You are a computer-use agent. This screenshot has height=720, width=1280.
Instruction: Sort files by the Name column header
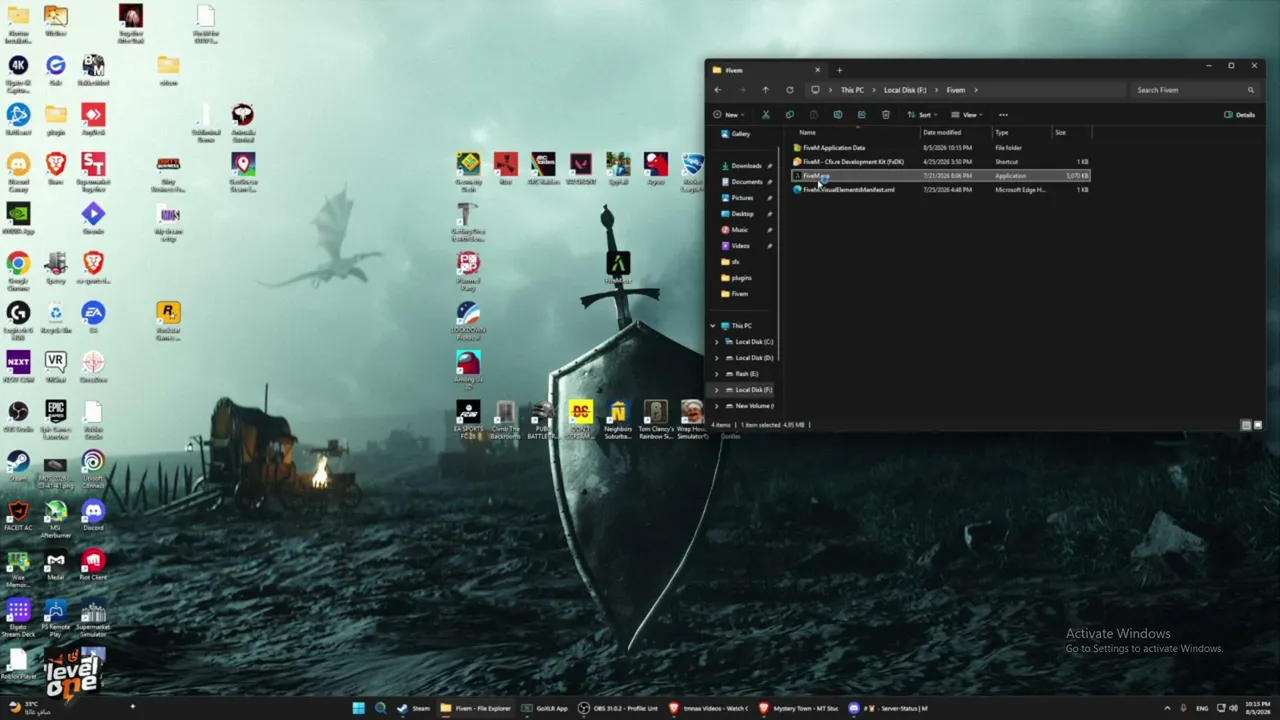pos(855,133)
